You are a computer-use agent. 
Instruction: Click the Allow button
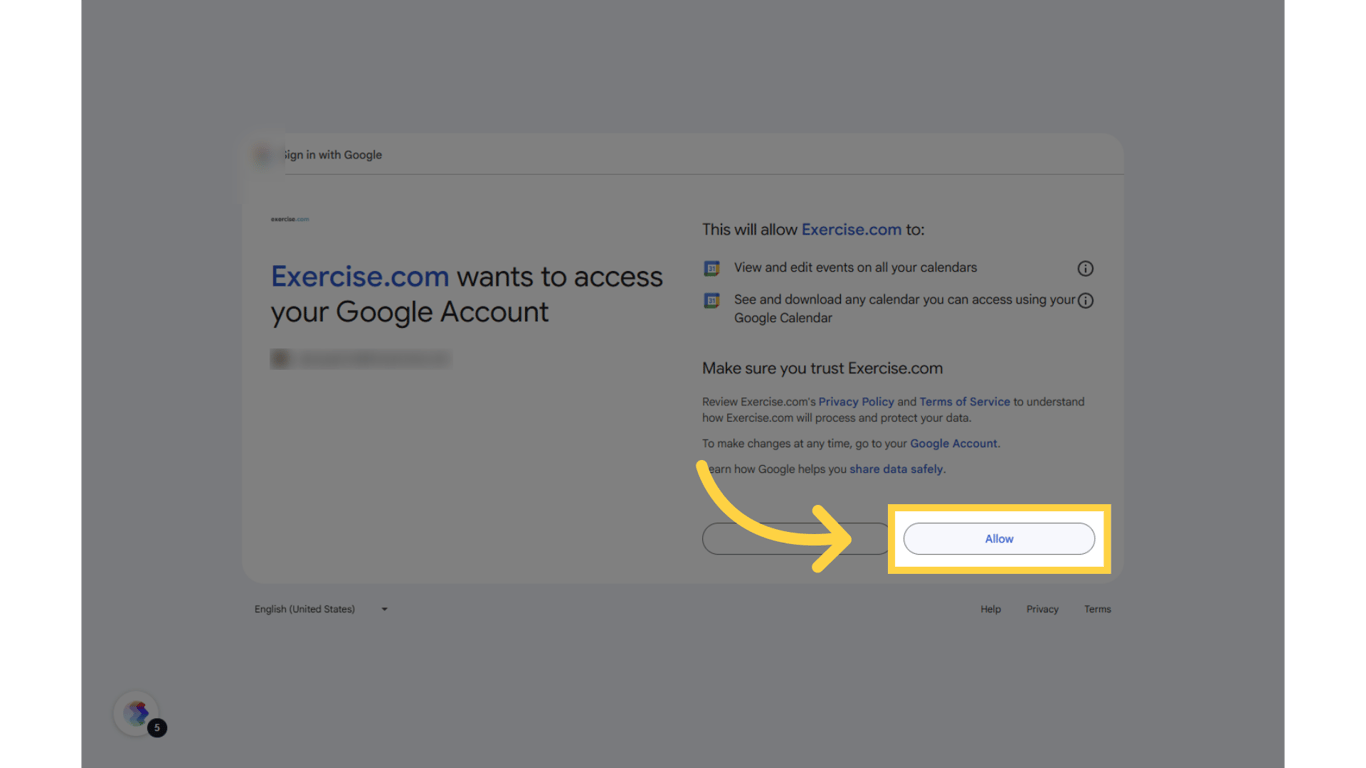click(x=998, y=538)
